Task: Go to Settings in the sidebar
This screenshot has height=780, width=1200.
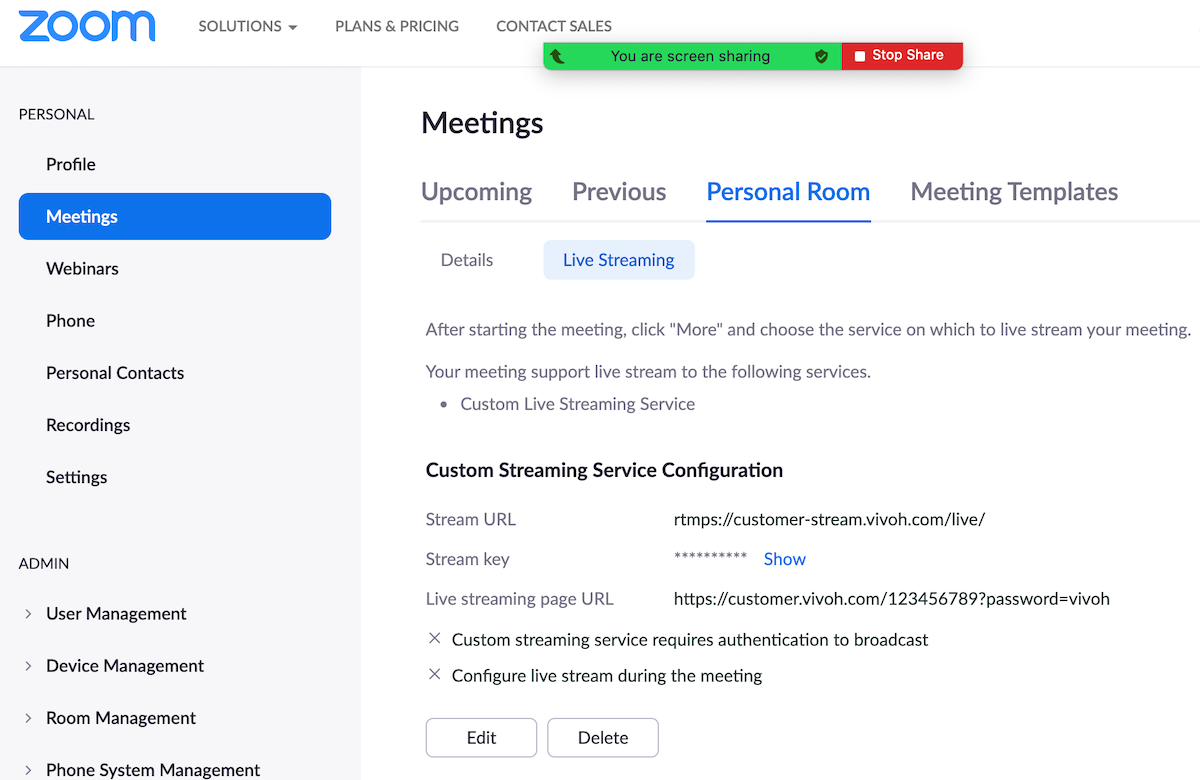Action: tap(76, 477)
